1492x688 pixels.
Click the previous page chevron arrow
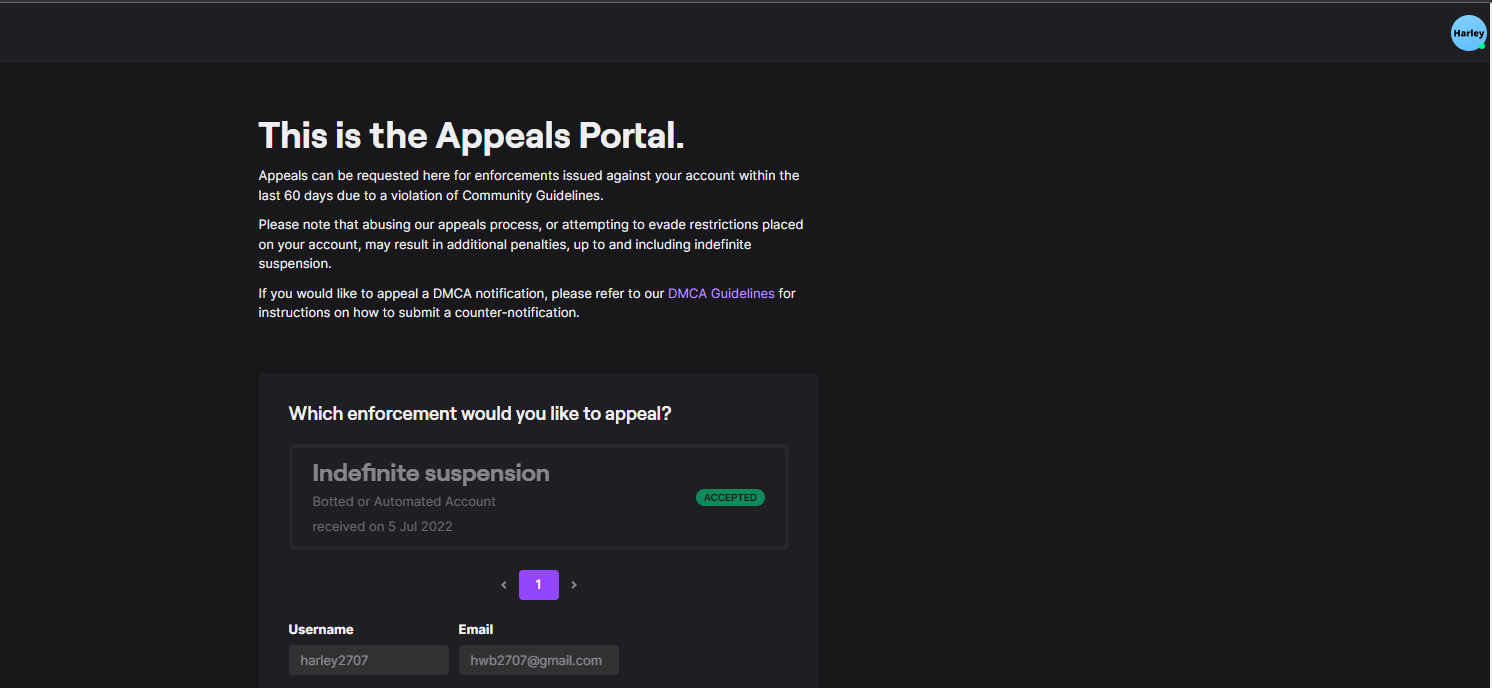coord(503,584)
